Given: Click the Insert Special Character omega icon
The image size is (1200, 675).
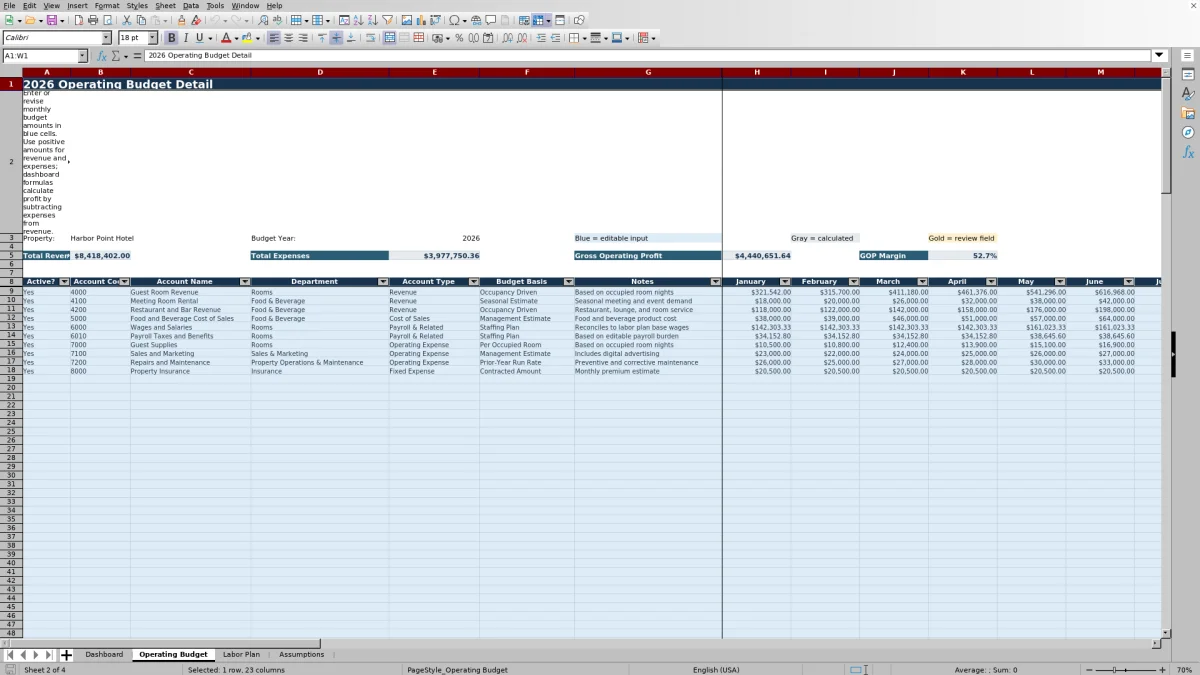Looking at the screenshot, I should [454, 20].
